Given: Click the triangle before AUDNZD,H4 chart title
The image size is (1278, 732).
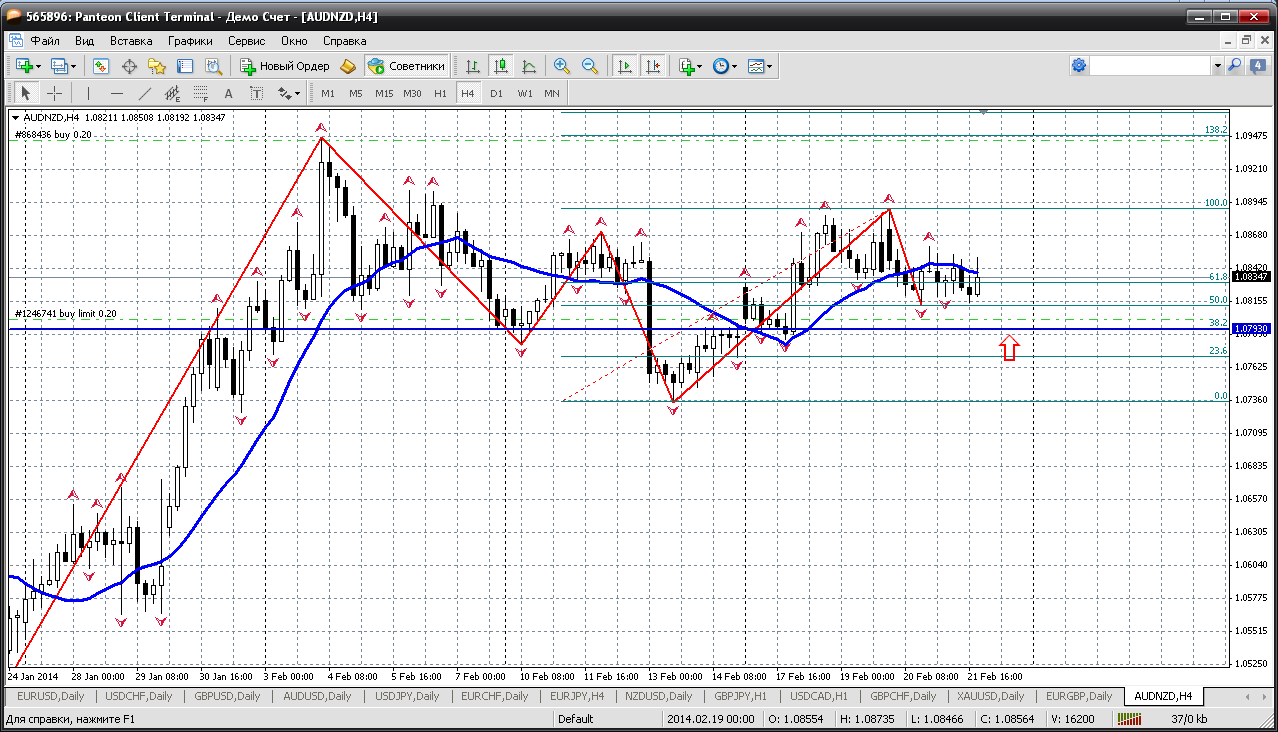Looking at the screenshot, I should pyautogui.click(x=15, y=118).
